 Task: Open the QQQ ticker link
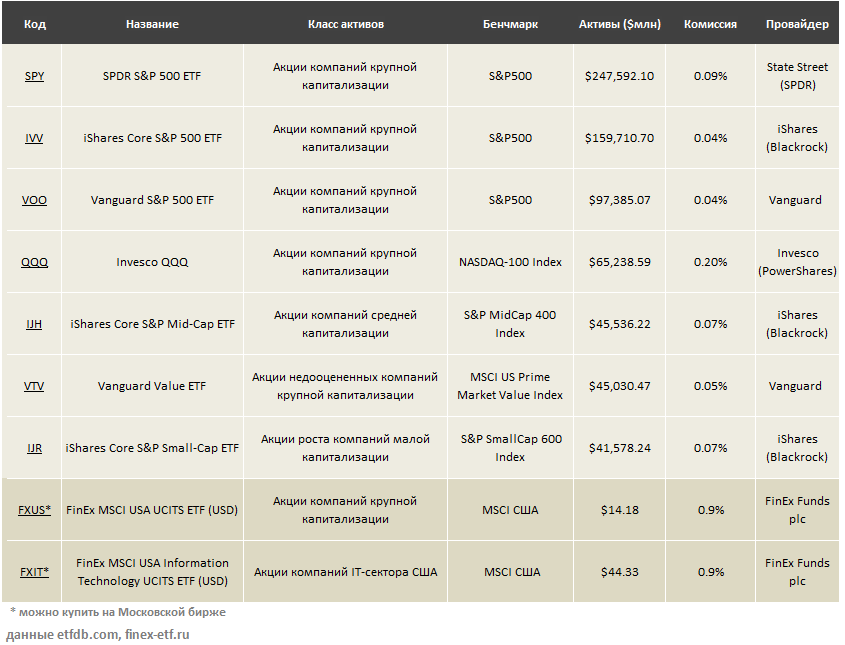(x=34, y=262)
